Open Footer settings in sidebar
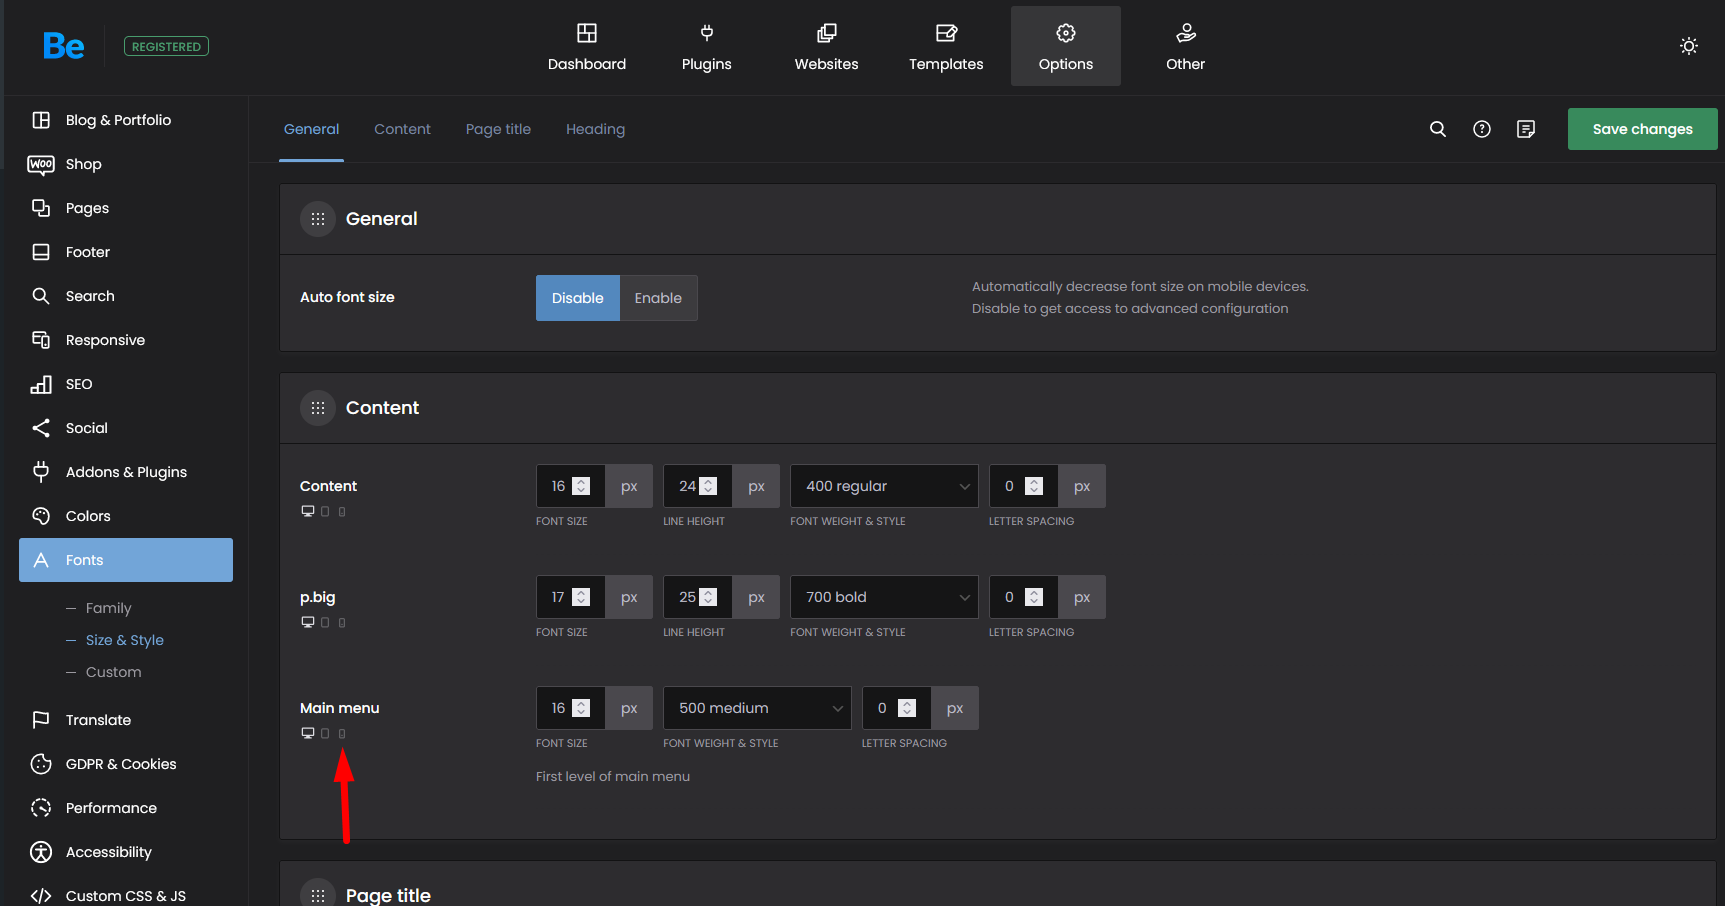Screen dimensions: 1725x906 pos(126,252)
